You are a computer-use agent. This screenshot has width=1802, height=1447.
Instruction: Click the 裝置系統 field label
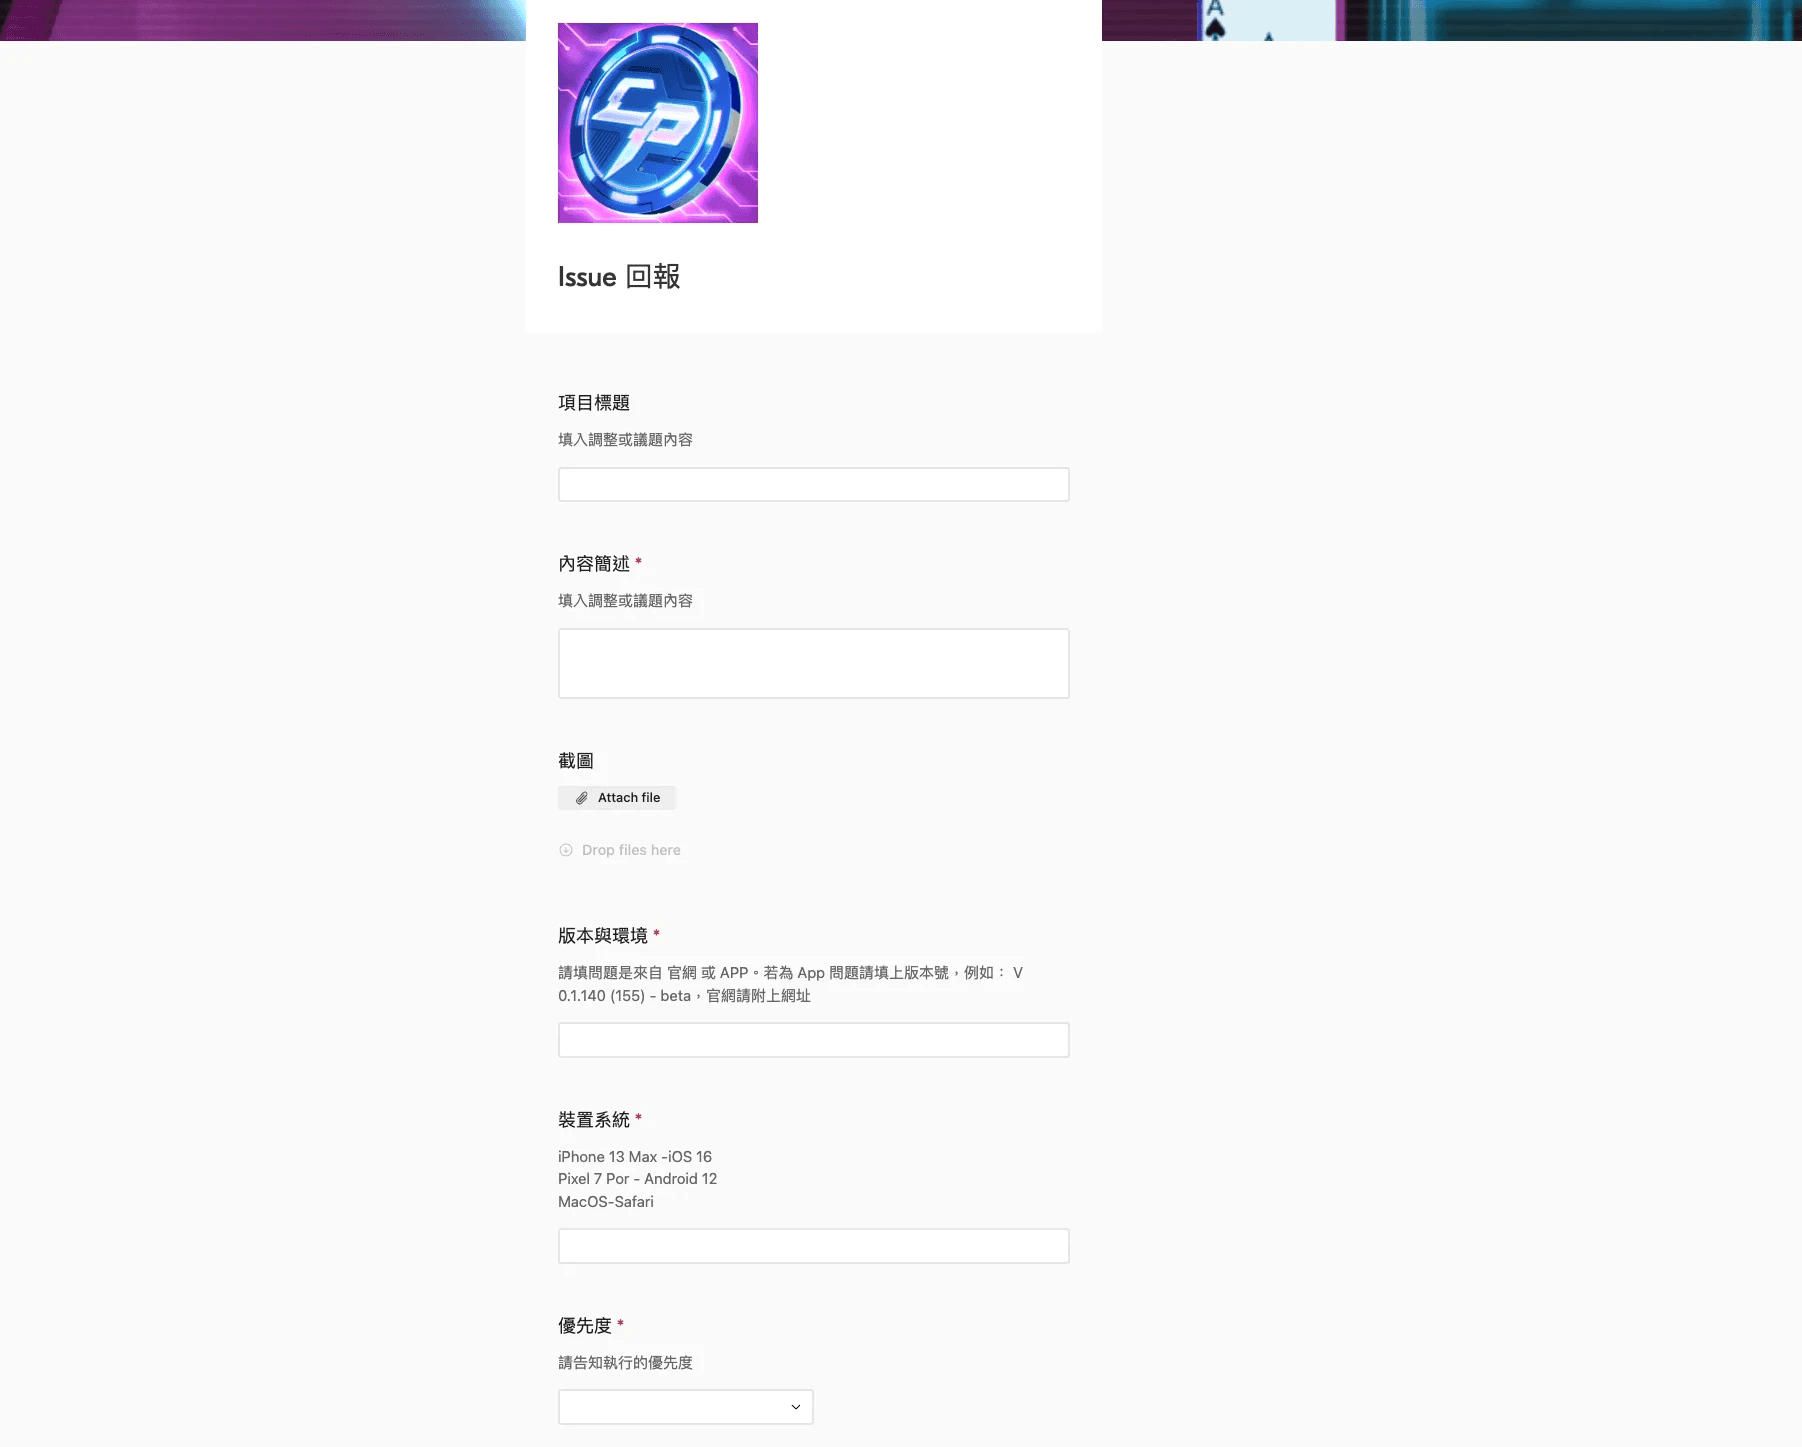point(594,1120)
